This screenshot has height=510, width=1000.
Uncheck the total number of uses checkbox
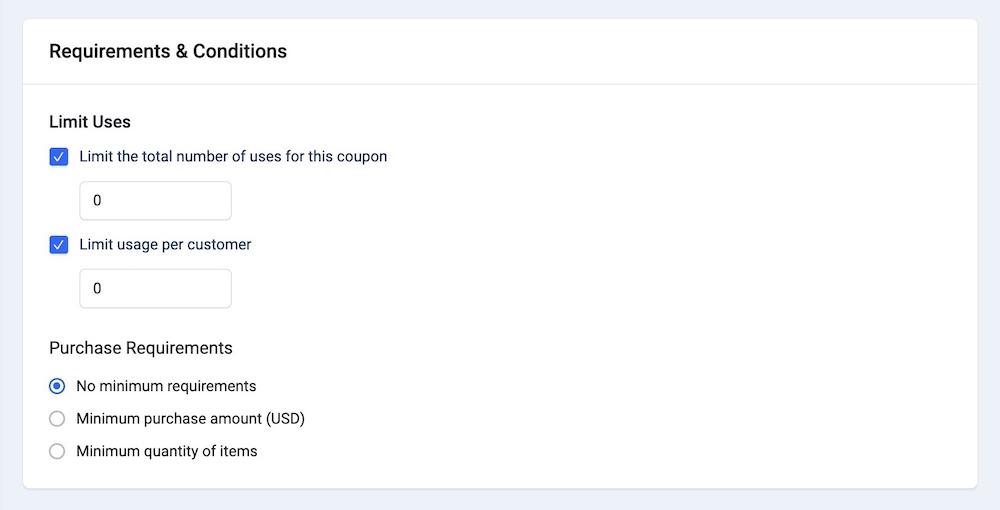pos(58,157)
